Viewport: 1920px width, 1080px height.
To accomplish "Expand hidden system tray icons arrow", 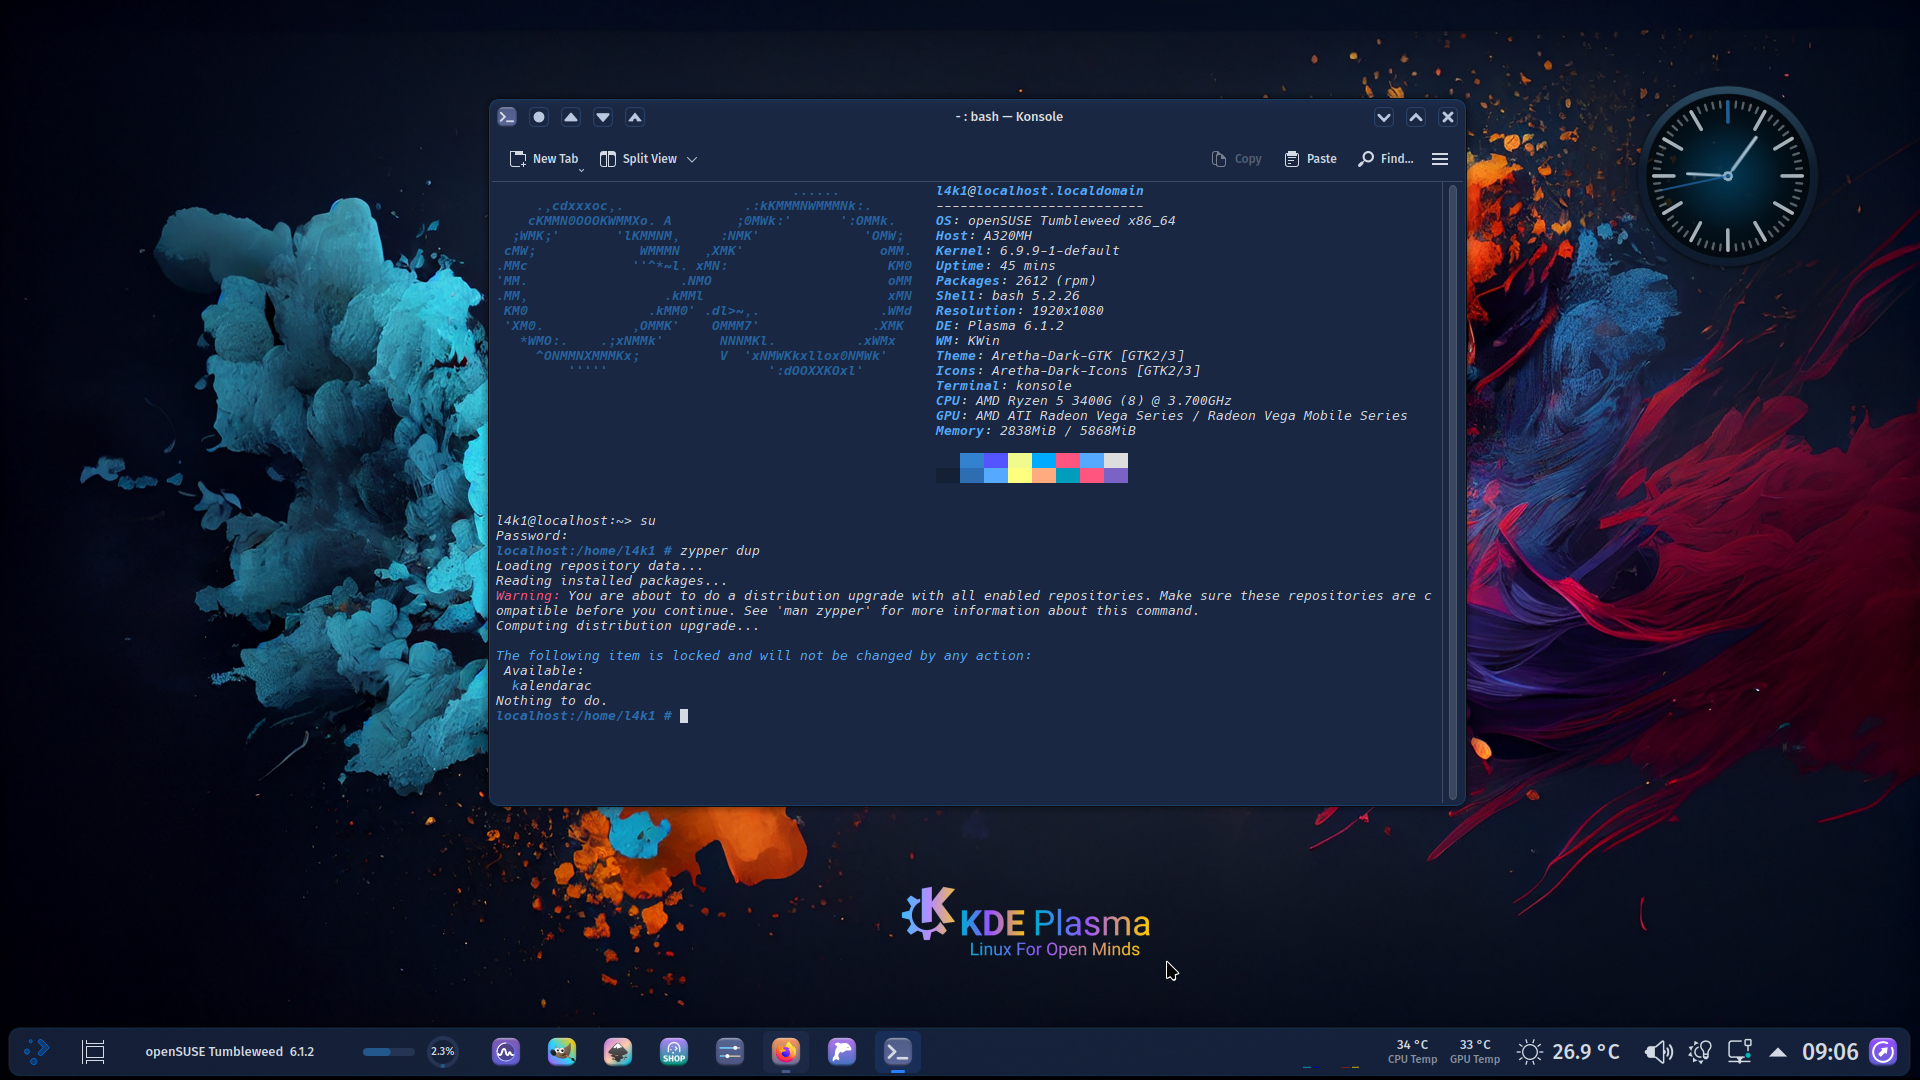I will pyautogui.click(x=1778, y=1052).
